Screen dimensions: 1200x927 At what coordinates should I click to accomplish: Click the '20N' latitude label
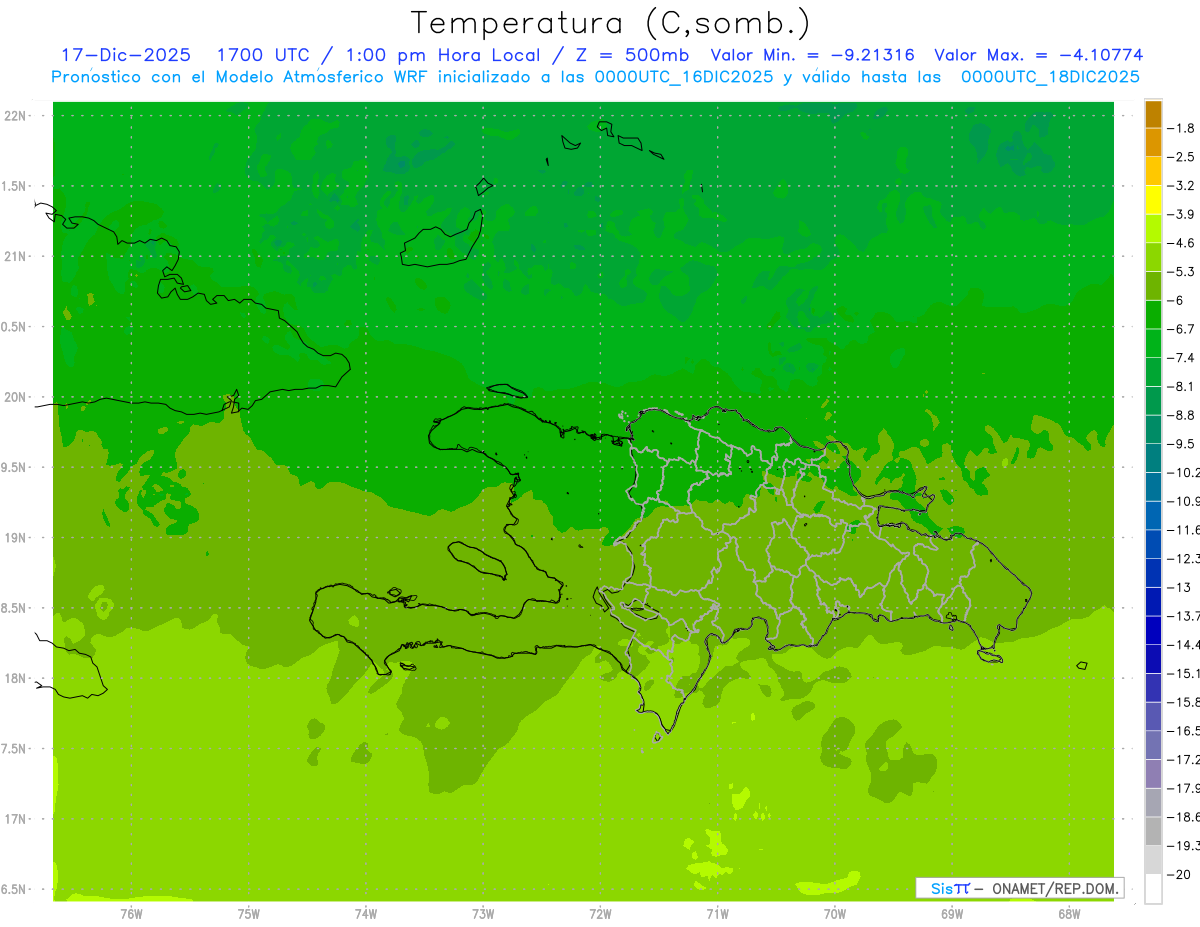(16, 397)
